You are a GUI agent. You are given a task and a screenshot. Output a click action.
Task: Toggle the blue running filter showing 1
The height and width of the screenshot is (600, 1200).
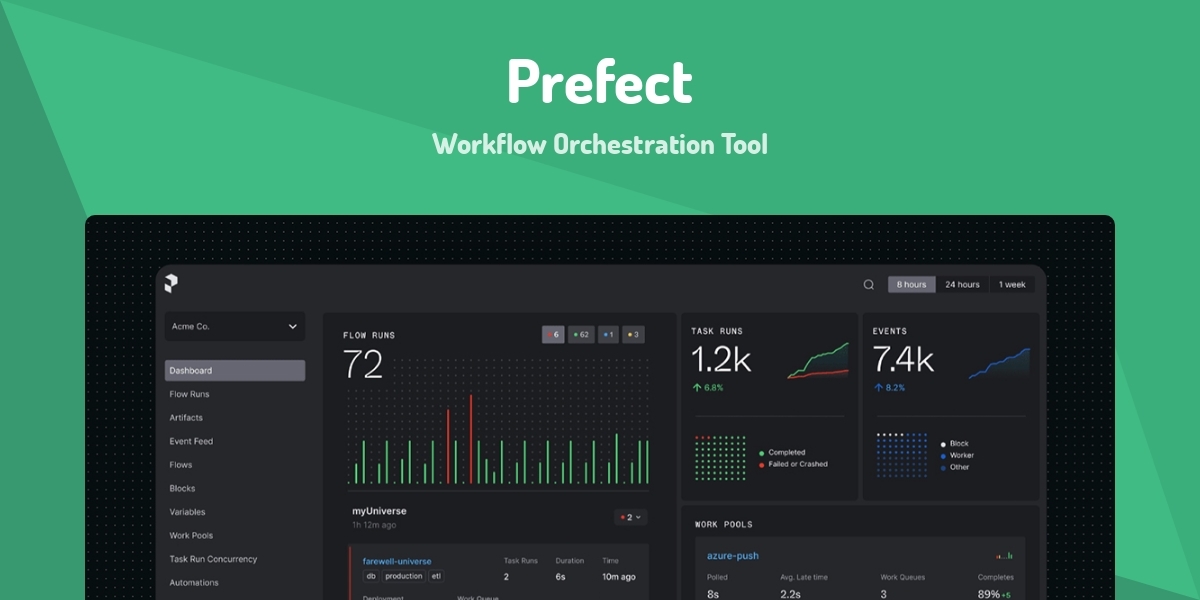(607, 334)
